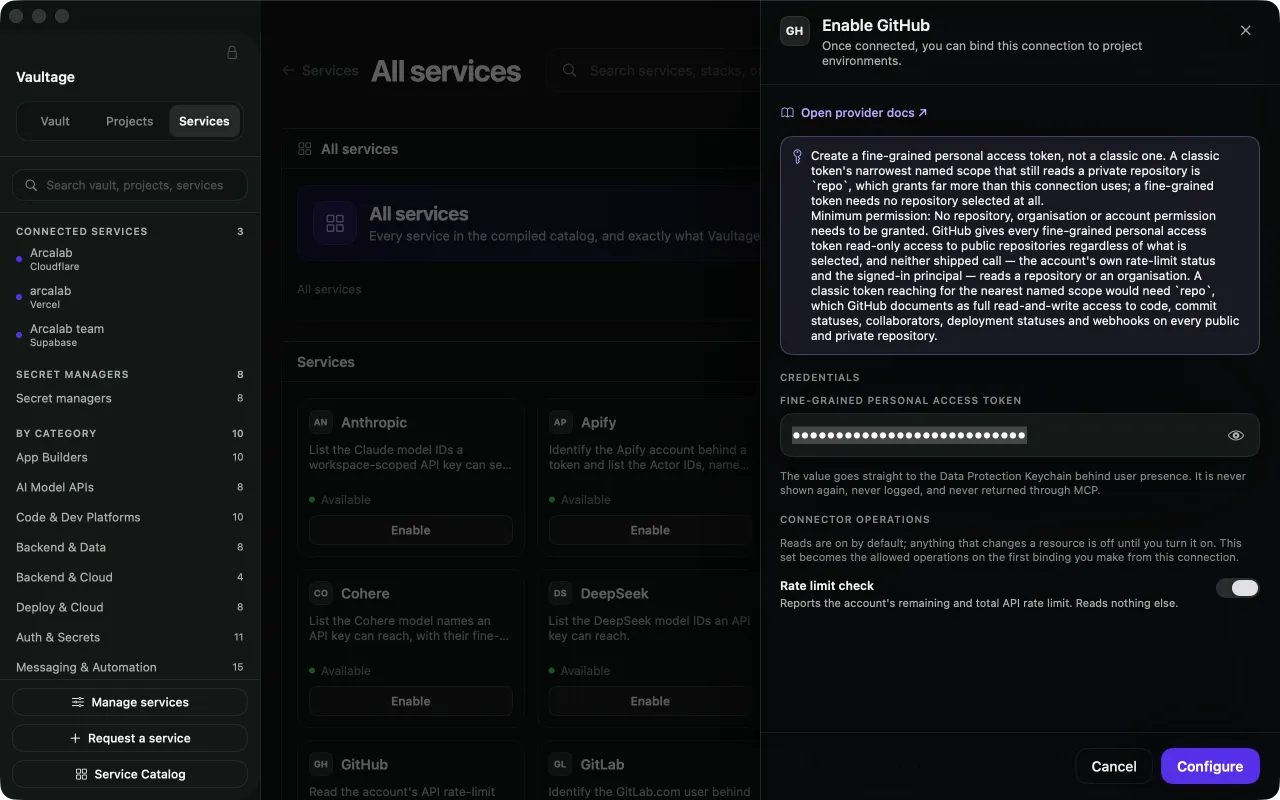Open the arcalab Vercel connection
The width and height of the screenshot is (1280, 800).
pyautogui.click(x=130, y=297)
